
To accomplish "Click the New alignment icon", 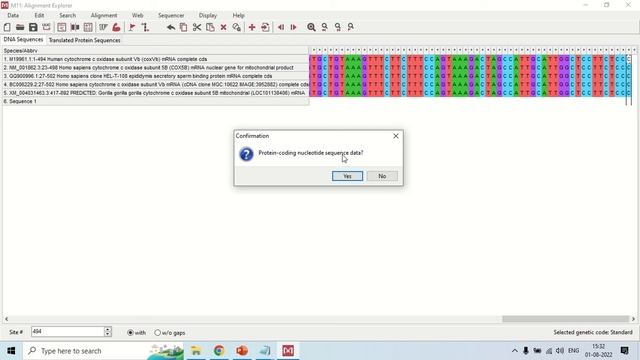I will [7, 27].
